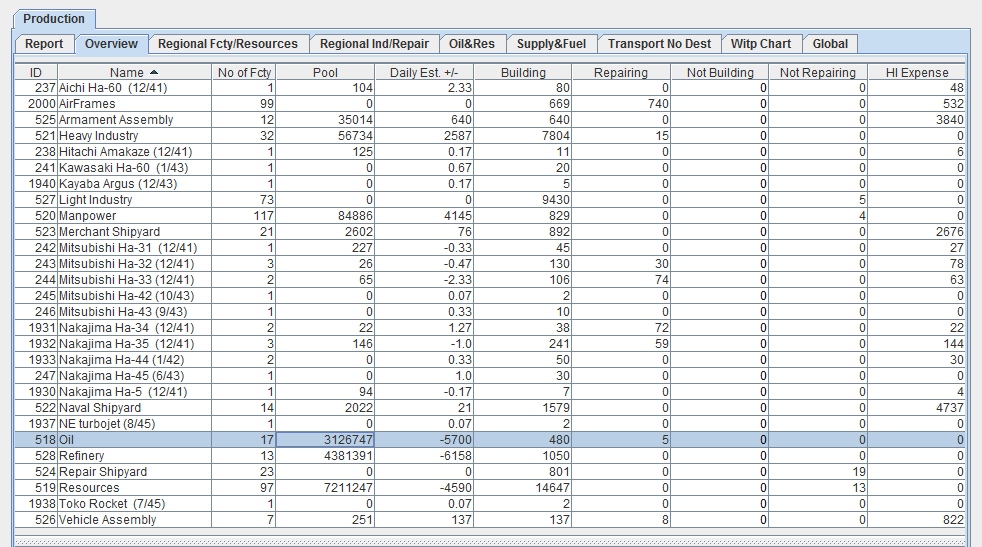Select the NE turbojet (8/45) name

[x=107, y=424]
